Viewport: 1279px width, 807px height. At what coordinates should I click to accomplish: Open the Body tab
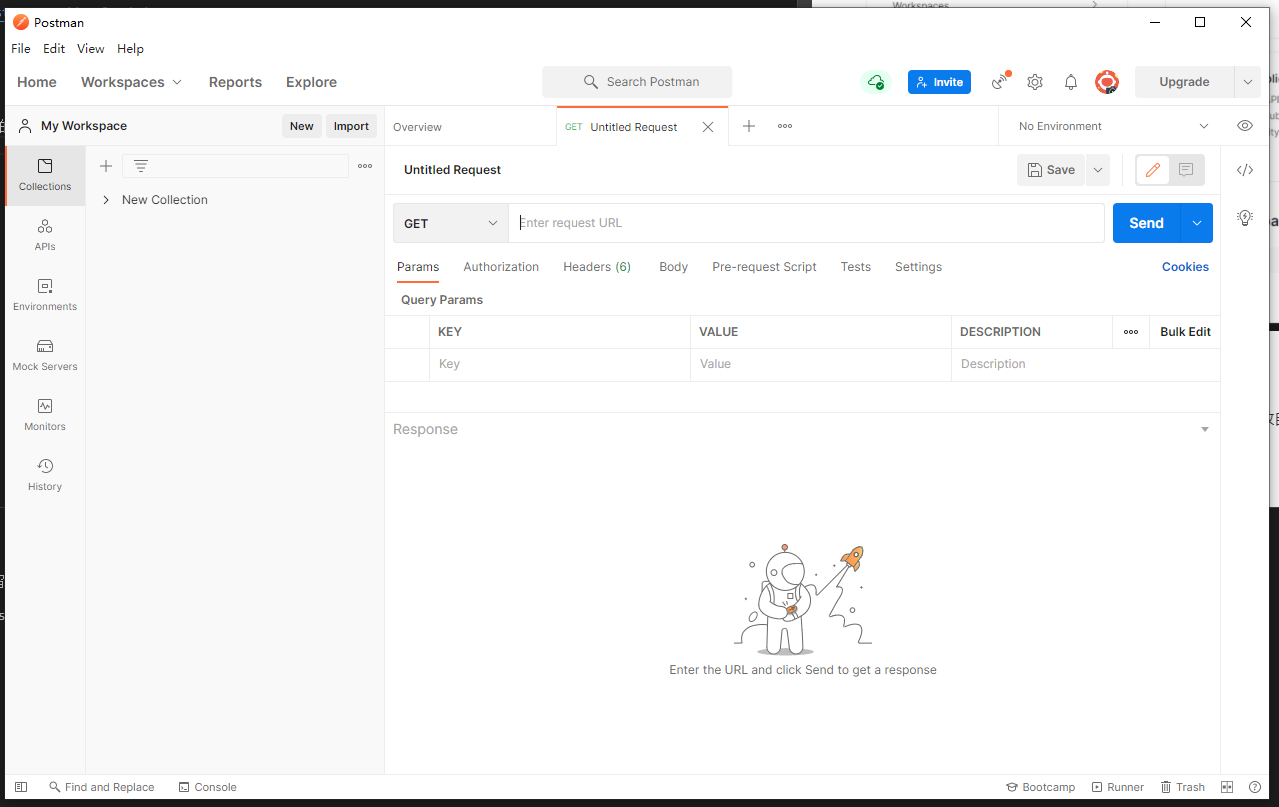point(673,267)
